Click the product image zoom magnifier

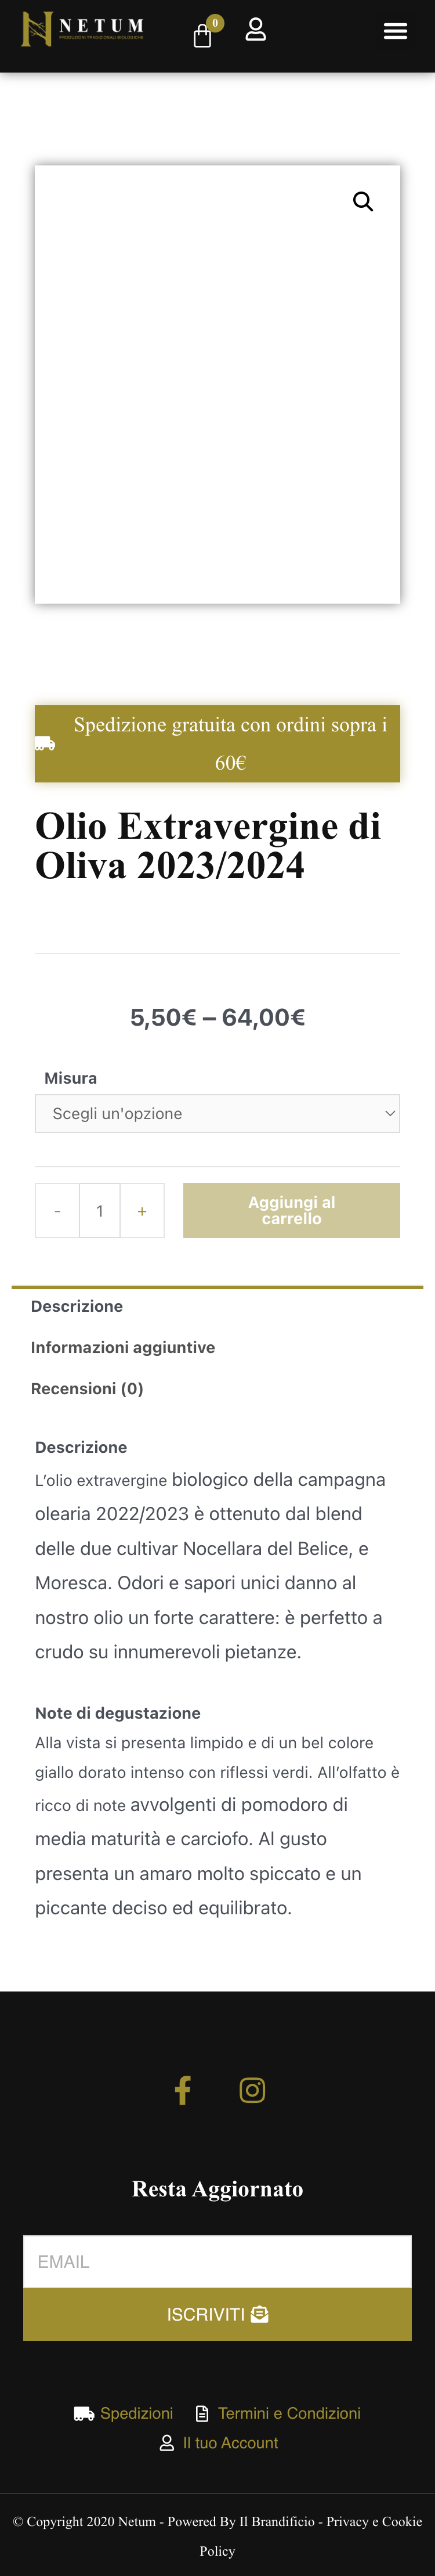[x=363, y=202]
